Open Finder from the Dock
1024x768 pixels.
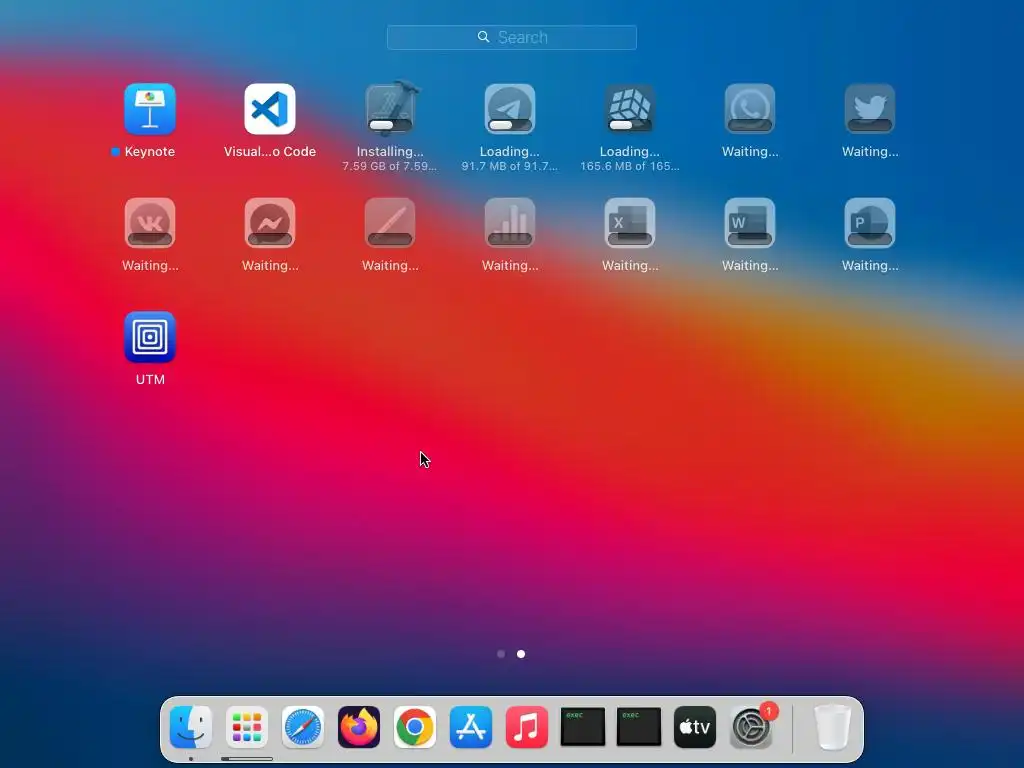click(191, 727)
